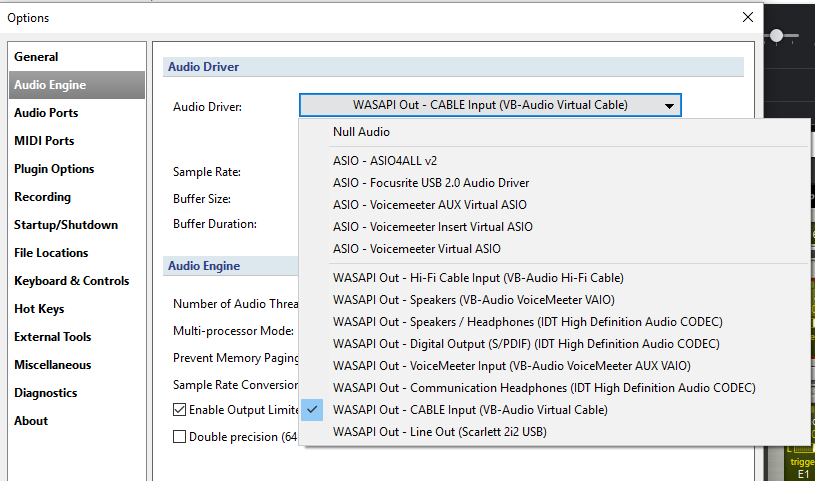Open Startup/Shutdown settings
Screen dimensions: 815x481
(x=77, y=225)
